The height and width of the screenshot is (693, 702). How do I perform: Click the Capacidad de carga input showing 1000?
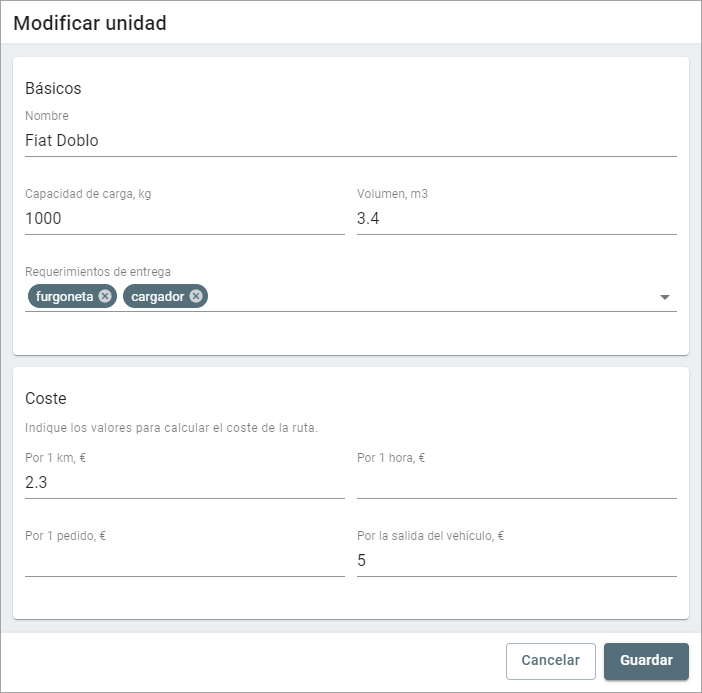click(184, 218)
